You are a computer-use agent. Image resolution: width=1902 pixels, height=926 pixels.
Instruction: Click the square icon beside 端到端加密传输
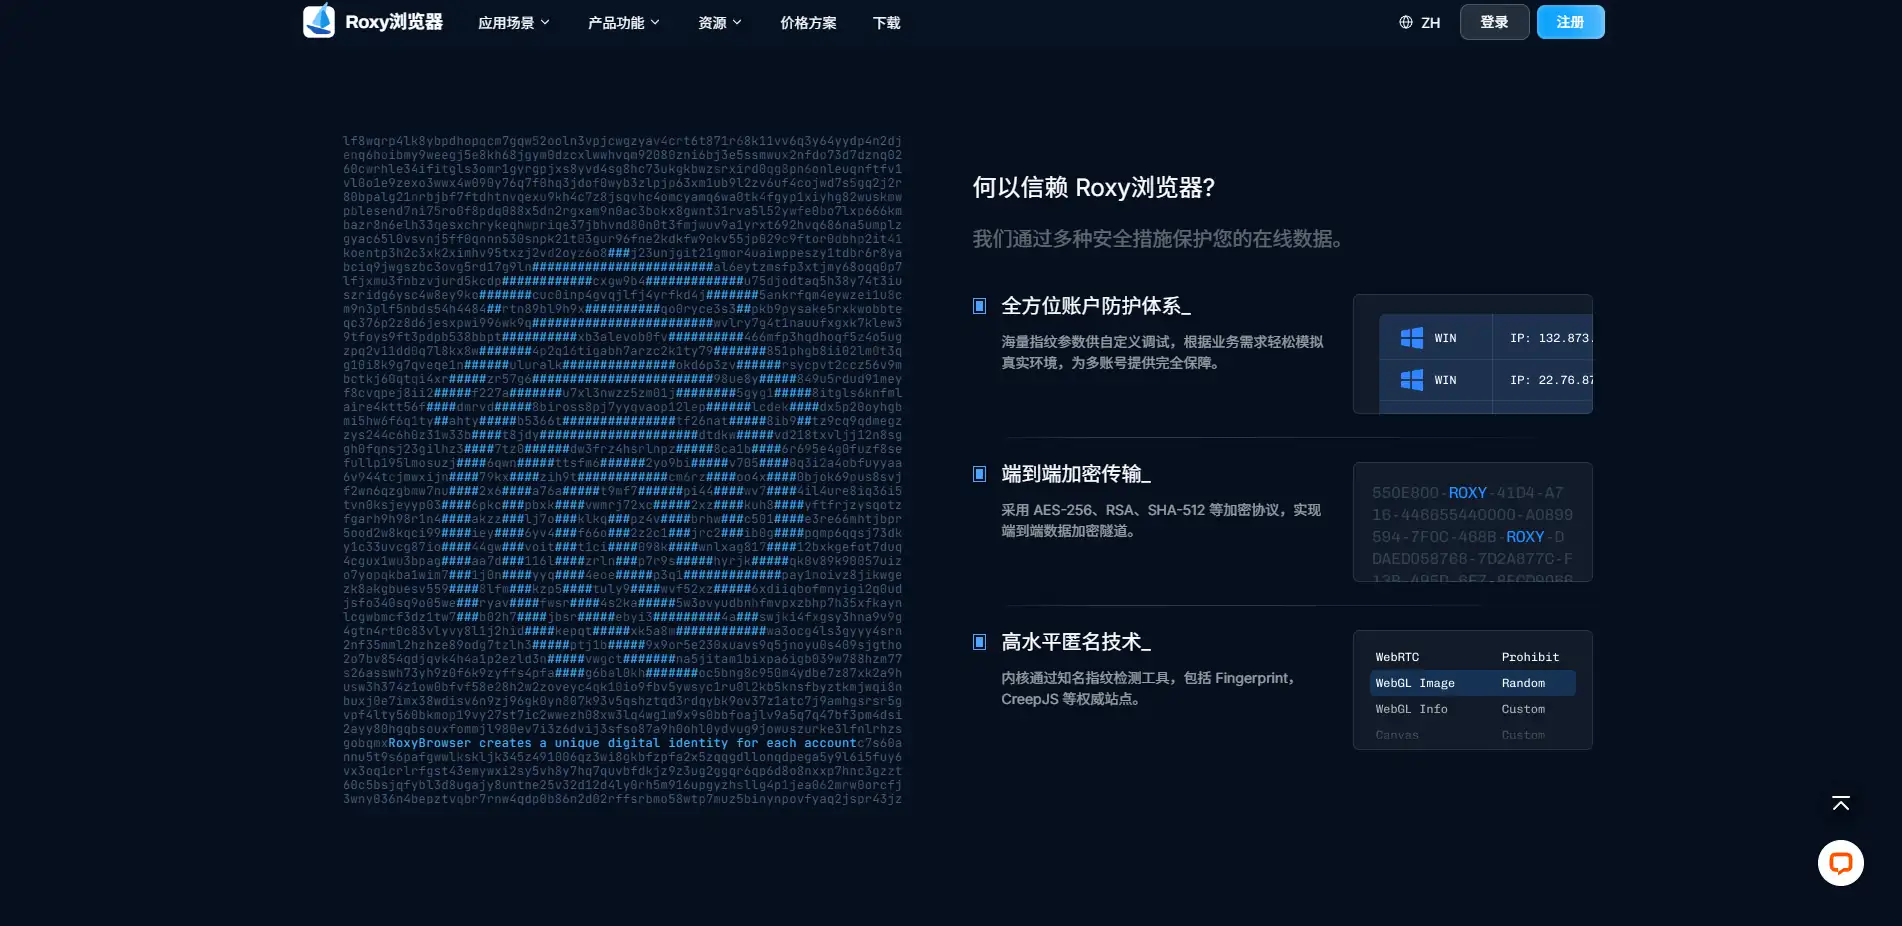point(980,474)
